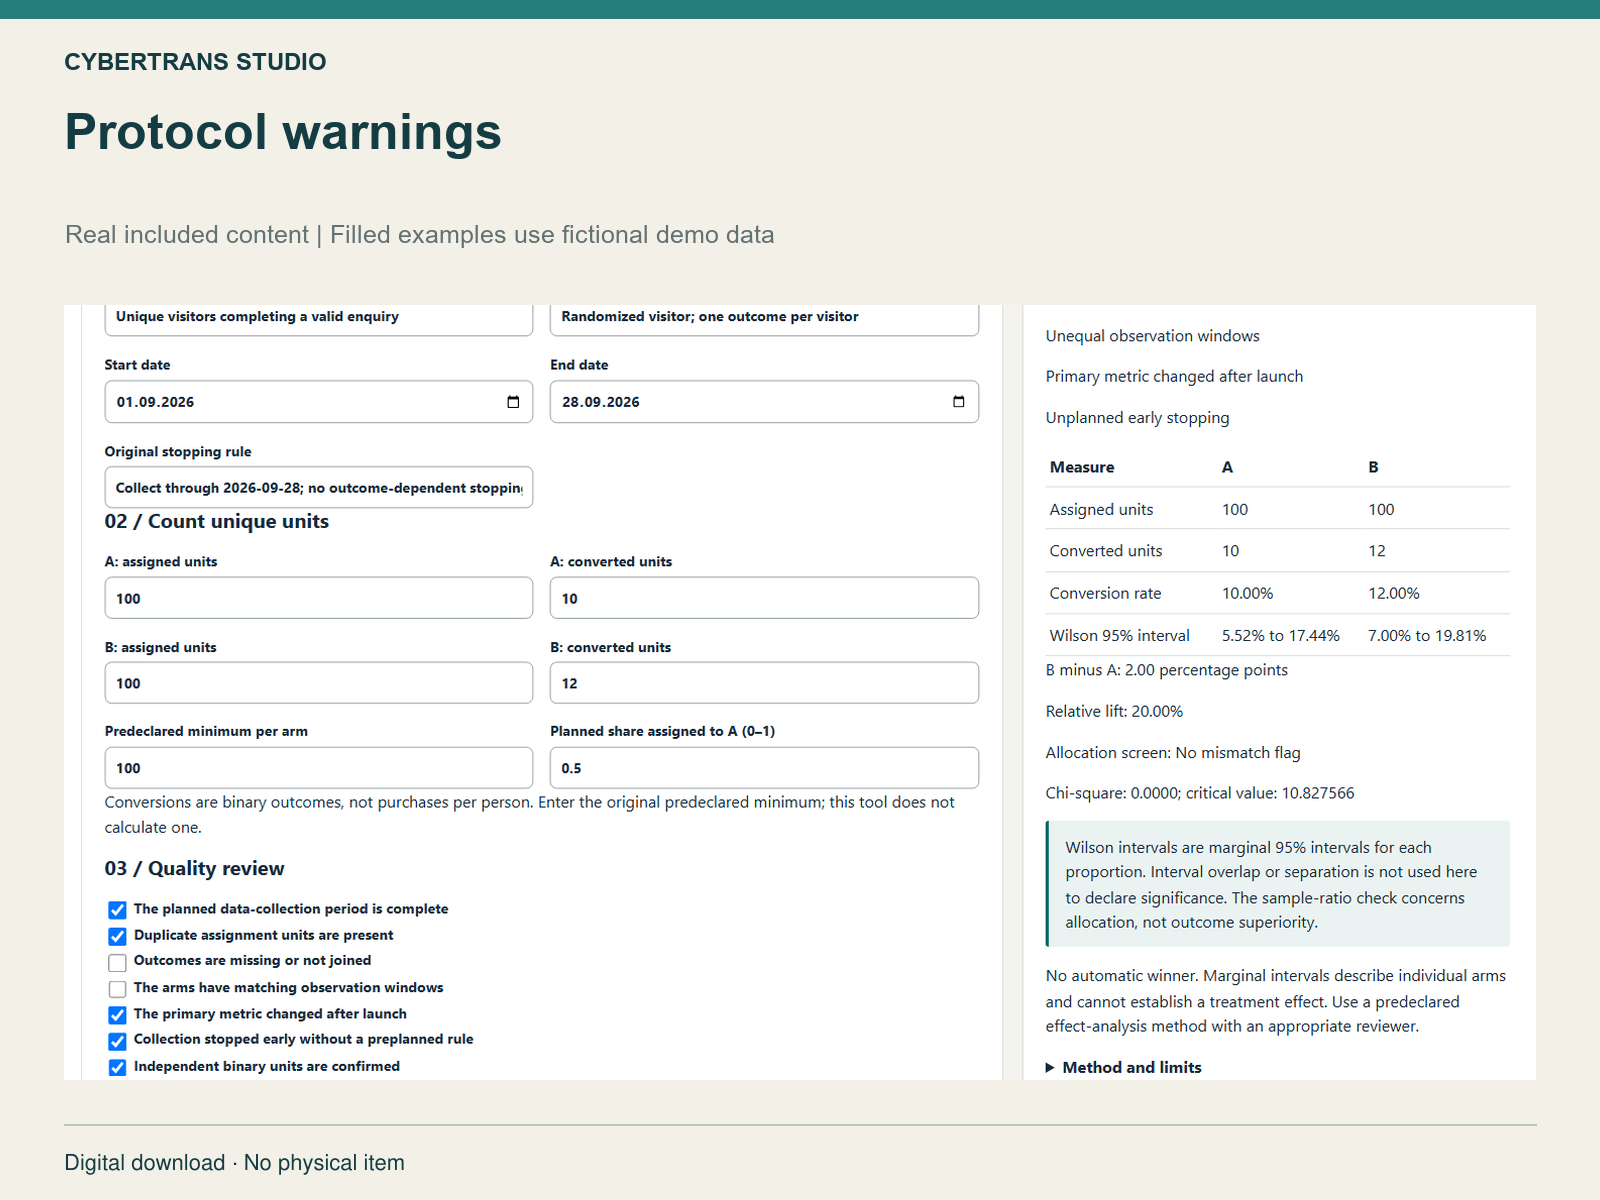Select the '7.00% to 19.81%' interval value
The image size is (1600, 1200).
[x=1427, y=635]
